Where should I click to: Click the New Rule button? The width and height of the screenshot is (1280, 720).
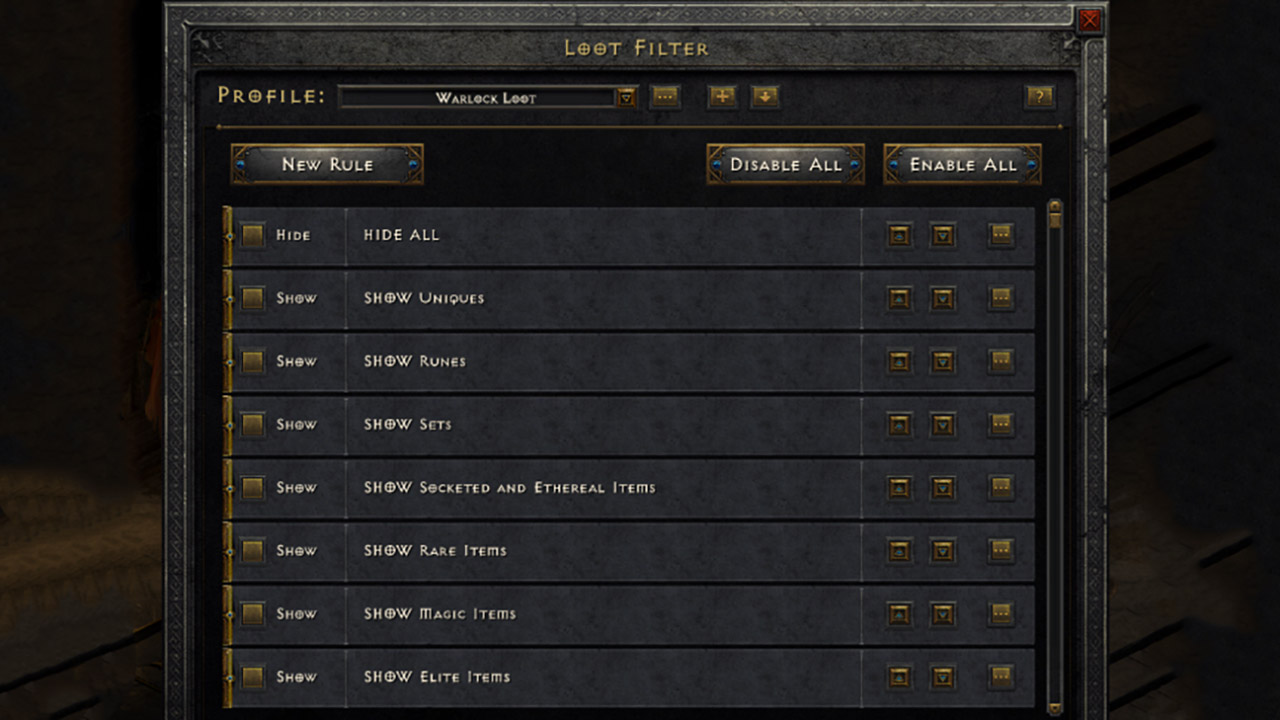click(x=327, y=163)
